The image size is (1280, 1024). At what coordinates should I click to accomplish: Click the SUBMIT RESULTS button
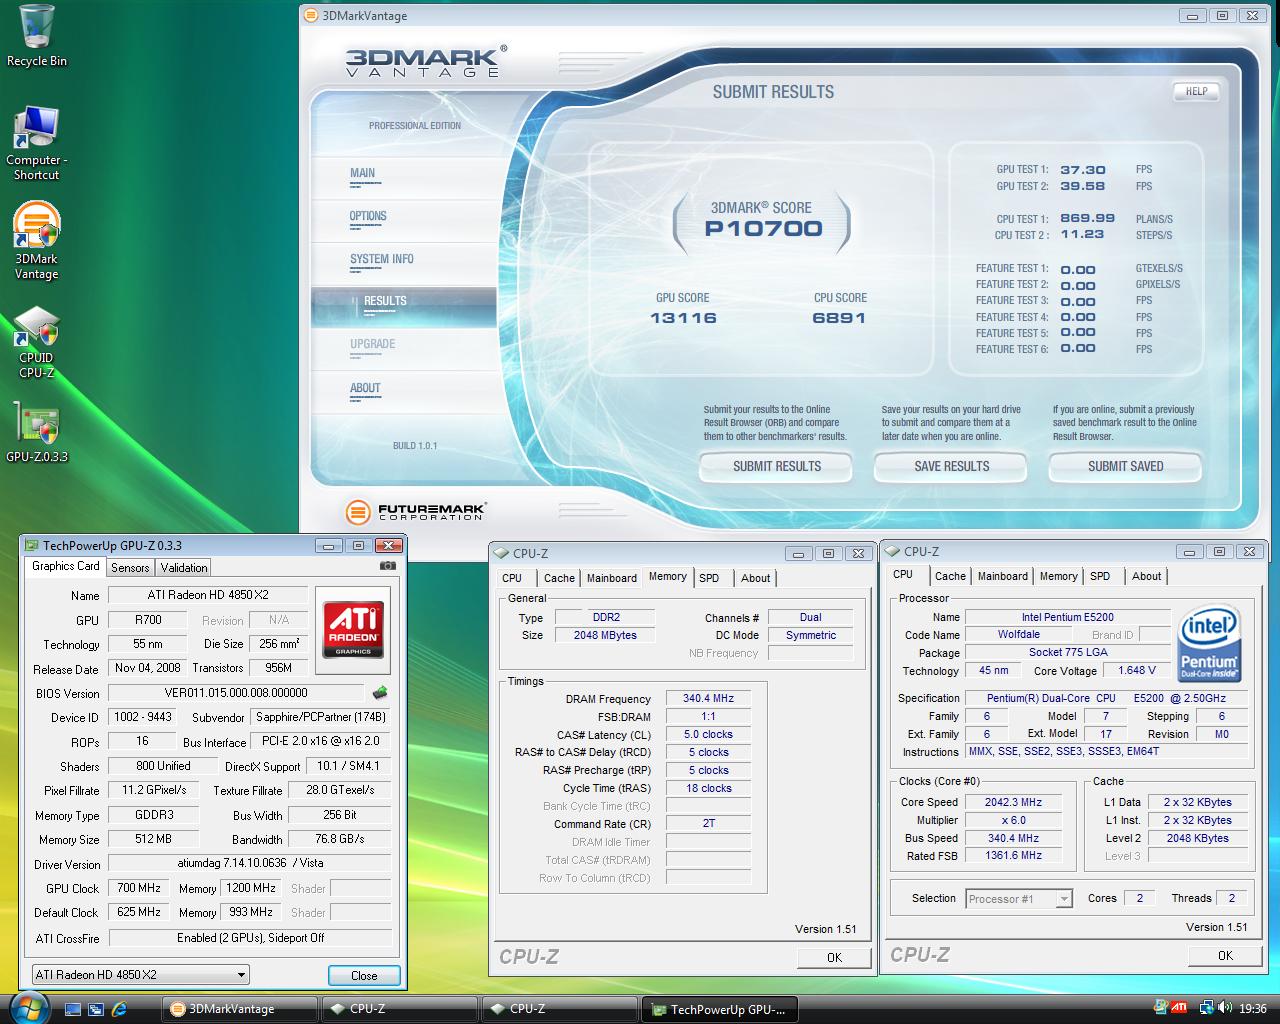776,466
